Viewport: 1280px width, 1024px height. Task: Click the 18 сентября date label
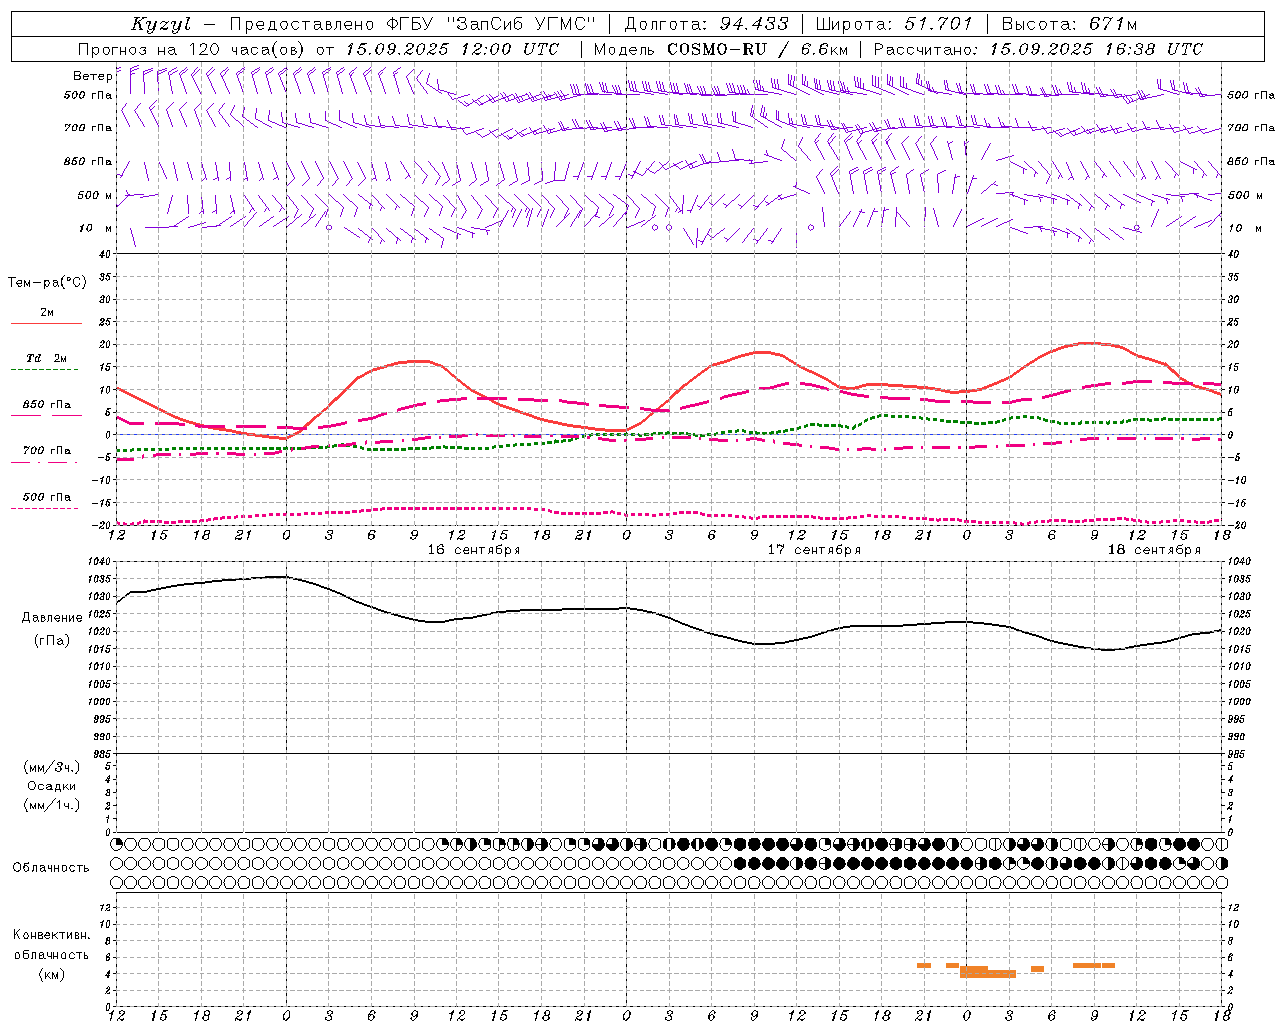pos(1154,550)
